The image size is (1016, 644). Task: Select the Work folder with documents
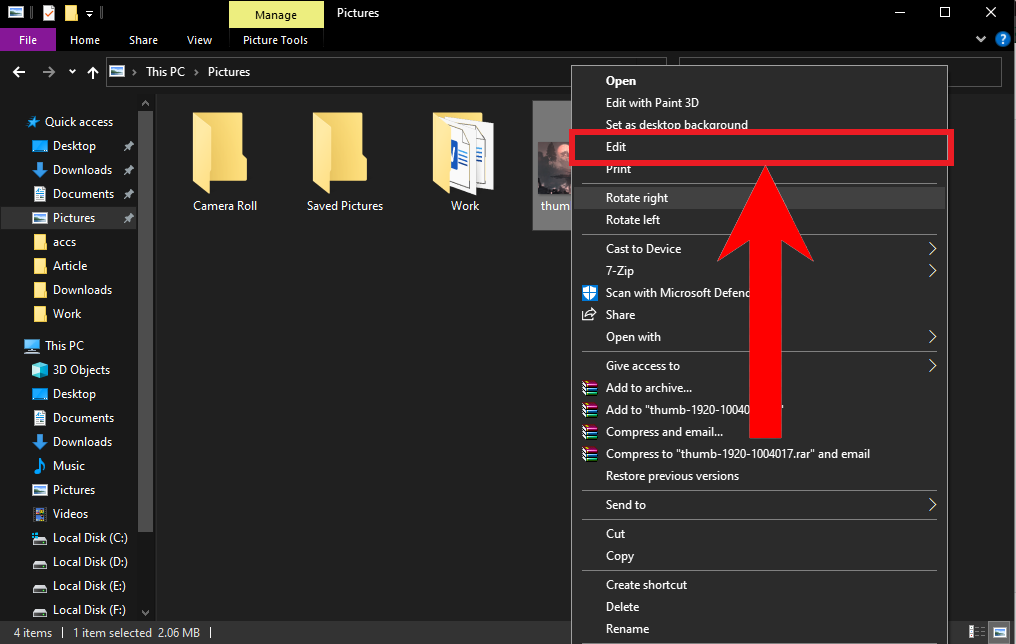pyautogui.click(x=463, y=153)
